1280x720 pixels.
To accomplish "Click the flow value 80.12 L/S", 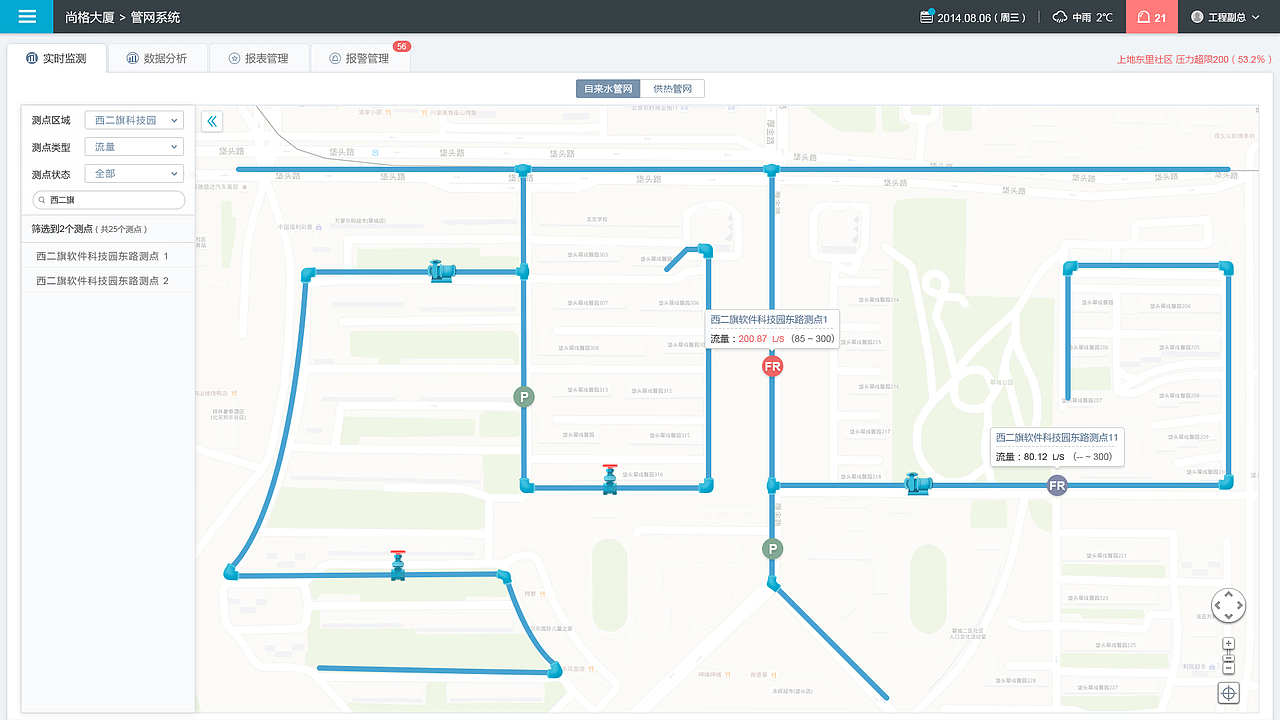I will (1046, 457).
